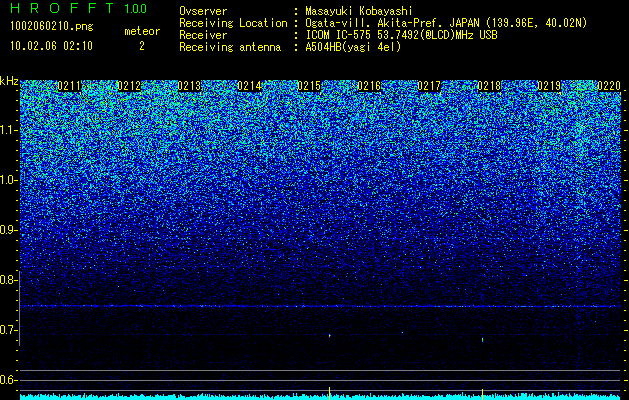Click the 1.0 frequency axis label

[8, 180]
